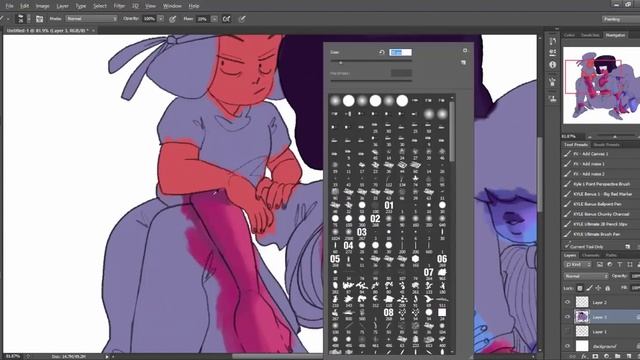The height and width of the screenshot is (360, 640).
Task: Select brush preset labeled 08
Action: (x=389, y=312)
